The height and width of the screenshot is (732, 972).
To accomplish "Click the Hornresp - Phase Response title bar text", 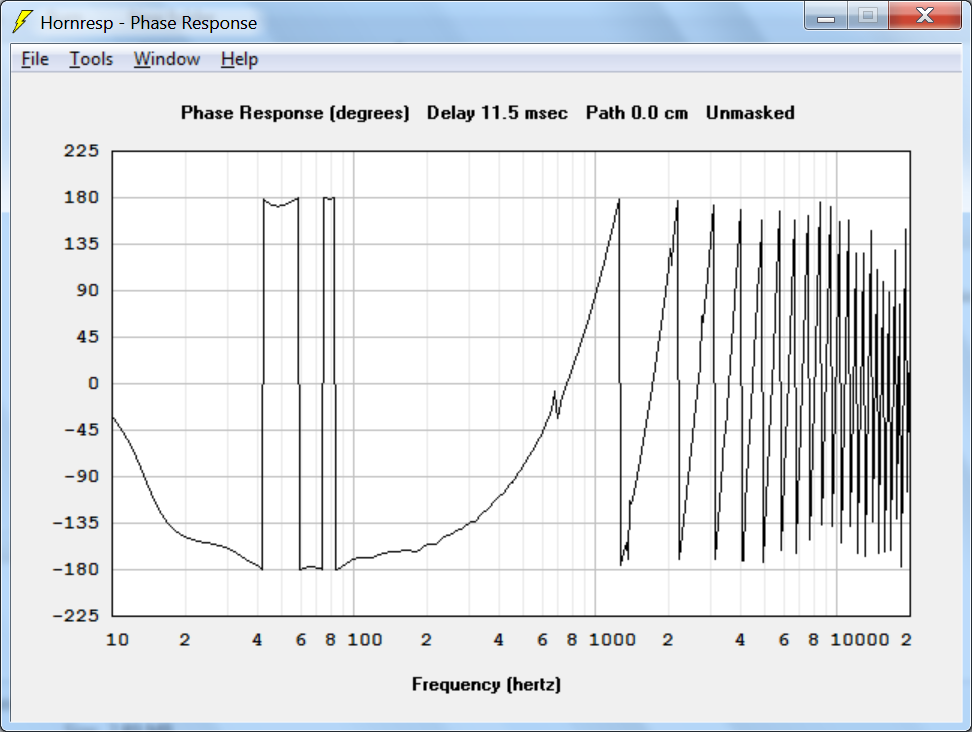I will [149, 23].
